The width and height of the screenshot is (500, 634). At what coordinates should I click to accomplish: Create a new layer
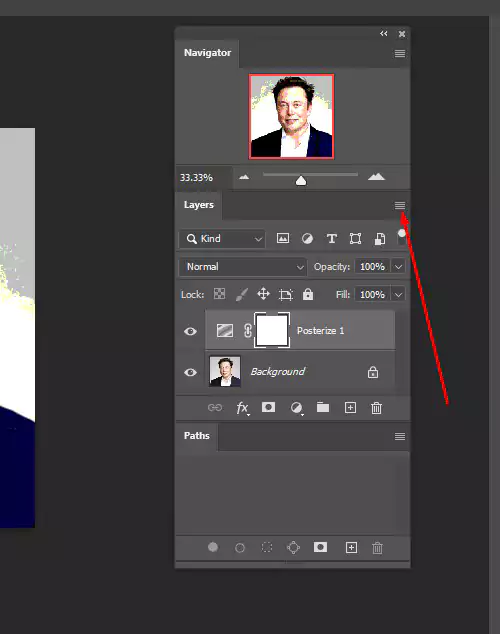click(x=350, y=408)
